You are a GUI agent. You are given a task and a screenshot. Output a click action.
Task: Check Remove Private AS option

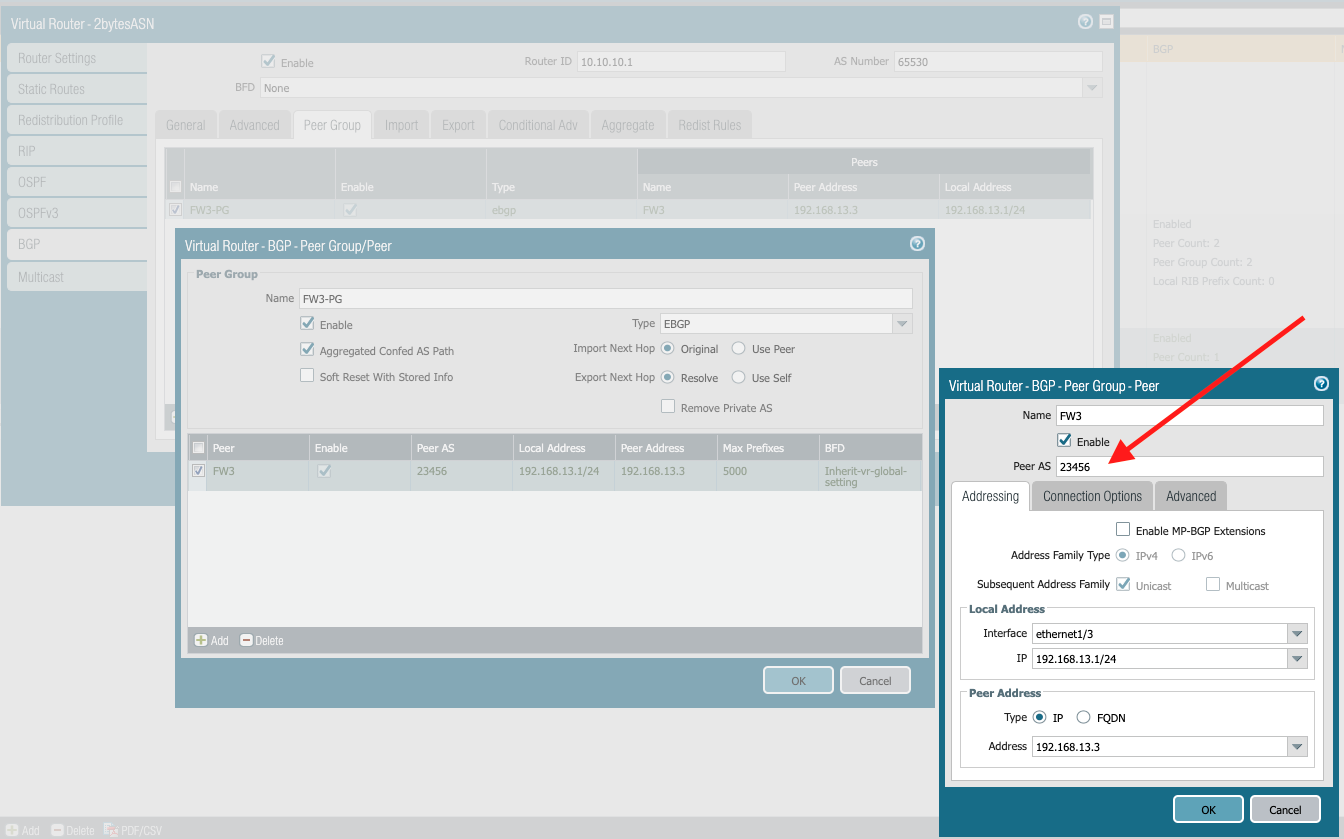[668, 407]
